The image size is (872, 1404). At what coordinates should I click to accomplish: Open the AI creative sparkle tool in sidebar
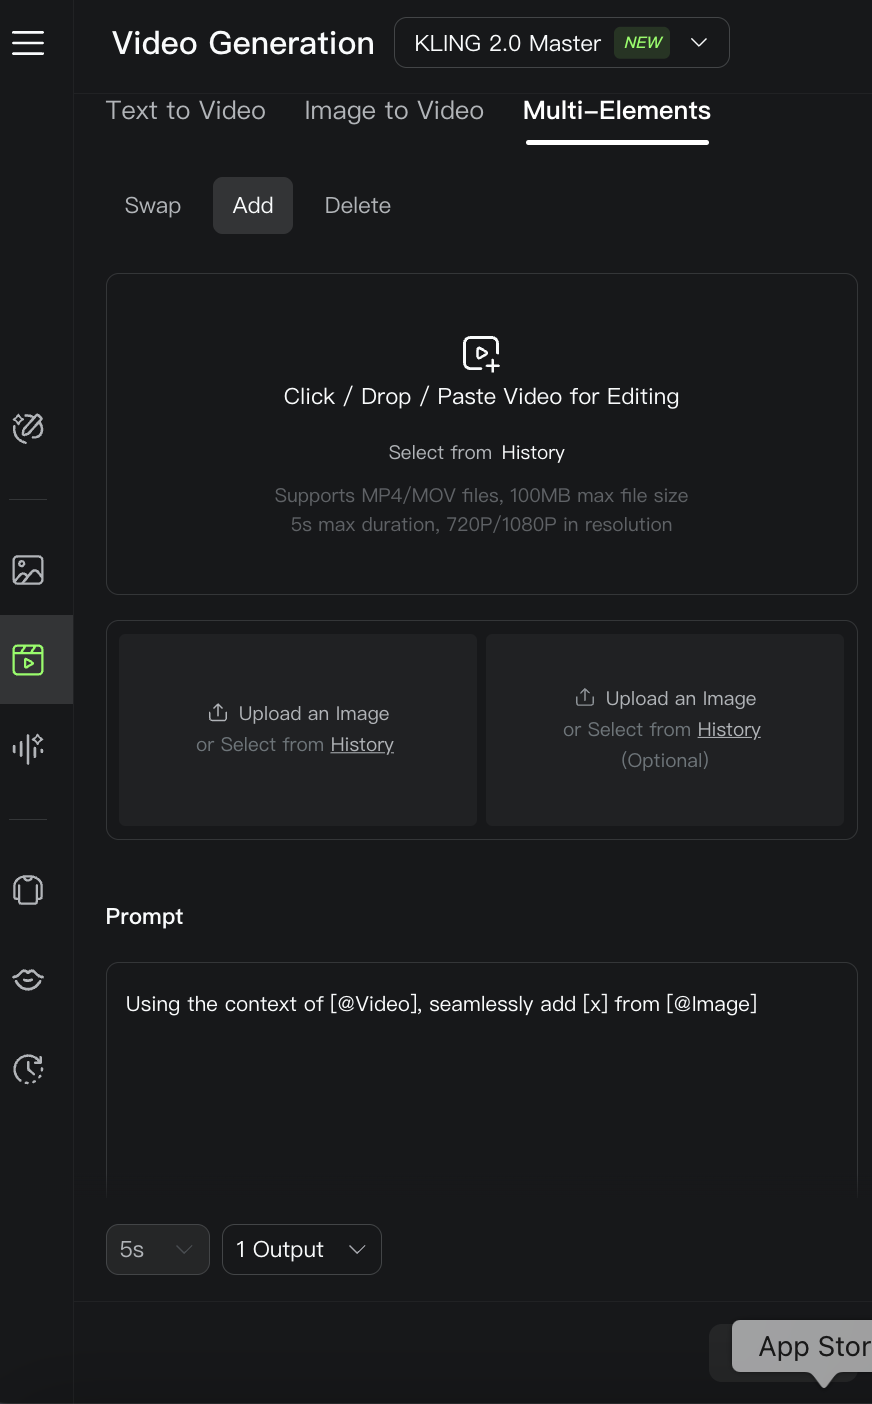click(28, 428)
